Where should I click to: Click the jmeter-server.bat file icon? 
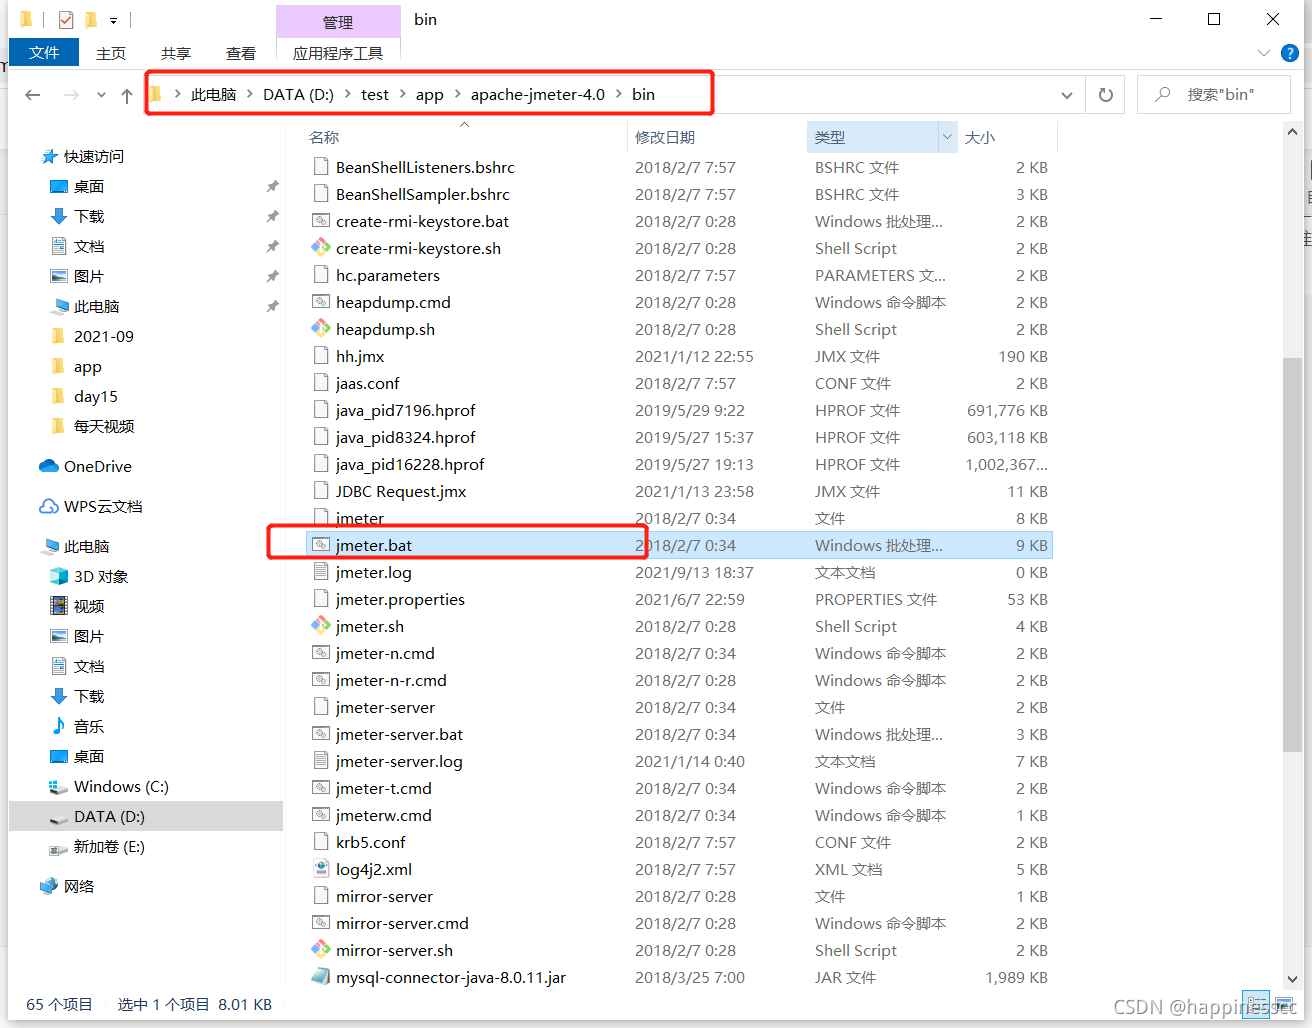tap(320, 734)
